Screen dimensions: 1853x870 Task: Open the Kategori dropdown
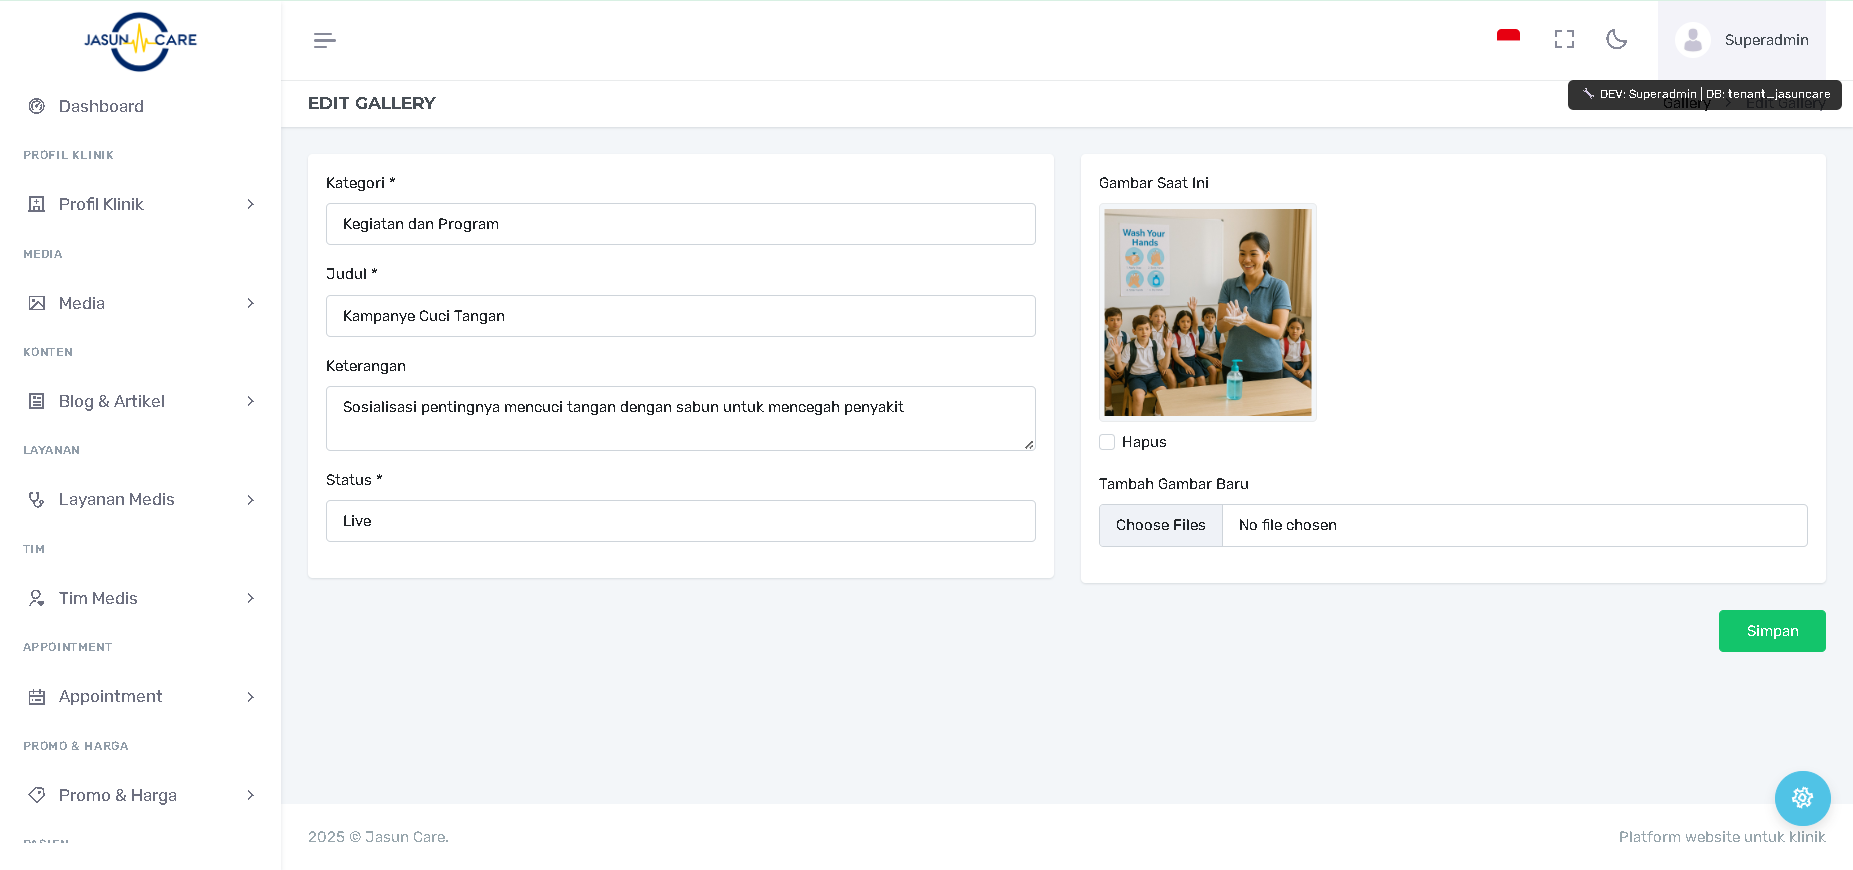680,224
